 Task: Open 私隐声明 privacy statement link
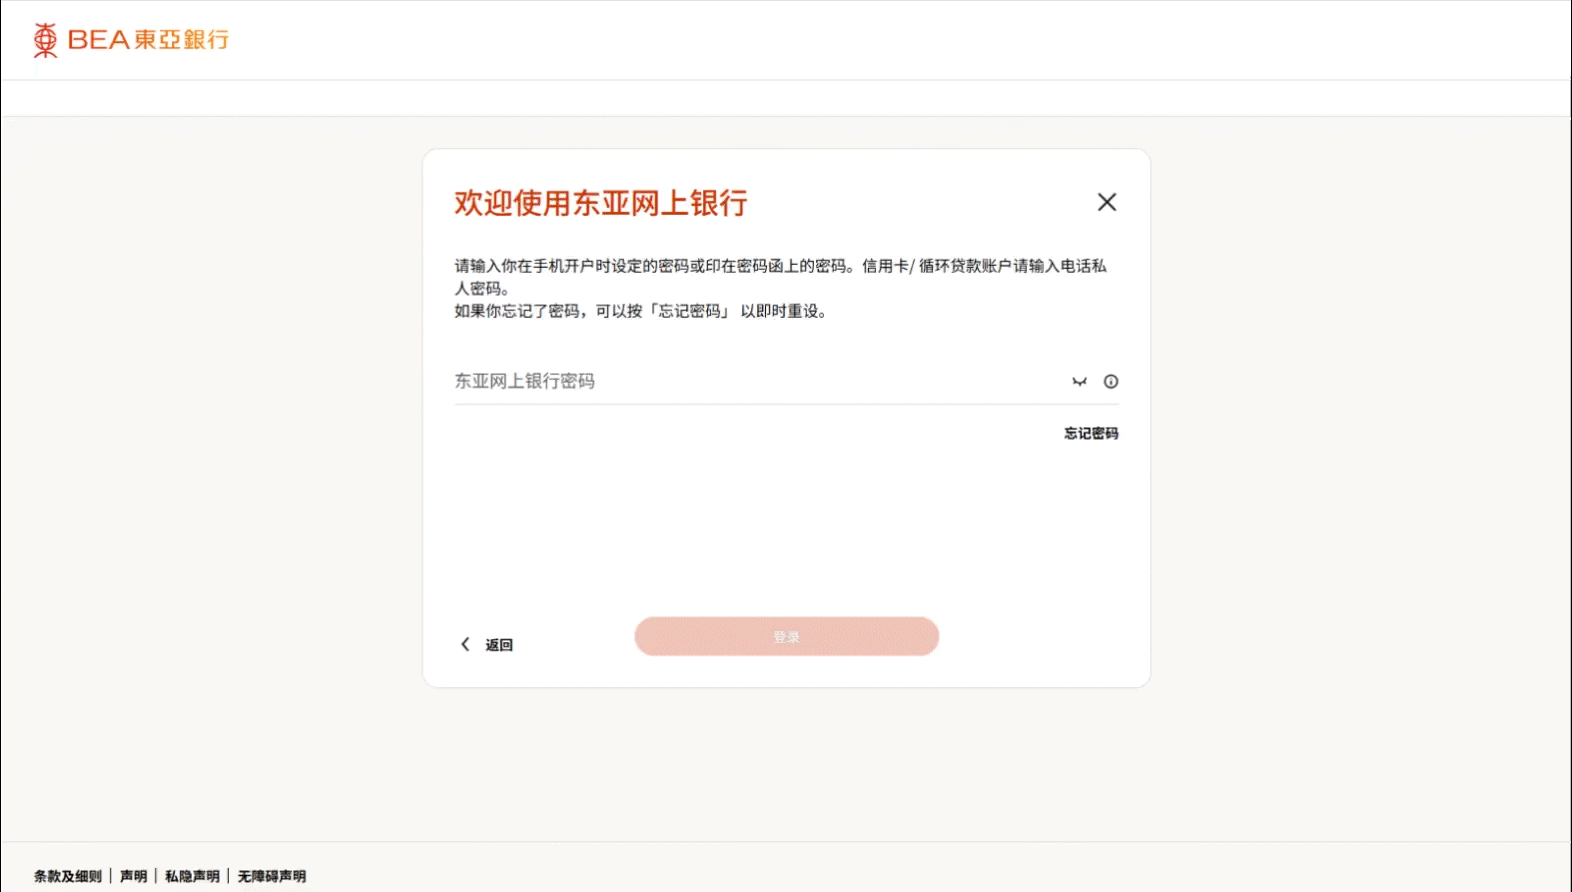point(192,876)
